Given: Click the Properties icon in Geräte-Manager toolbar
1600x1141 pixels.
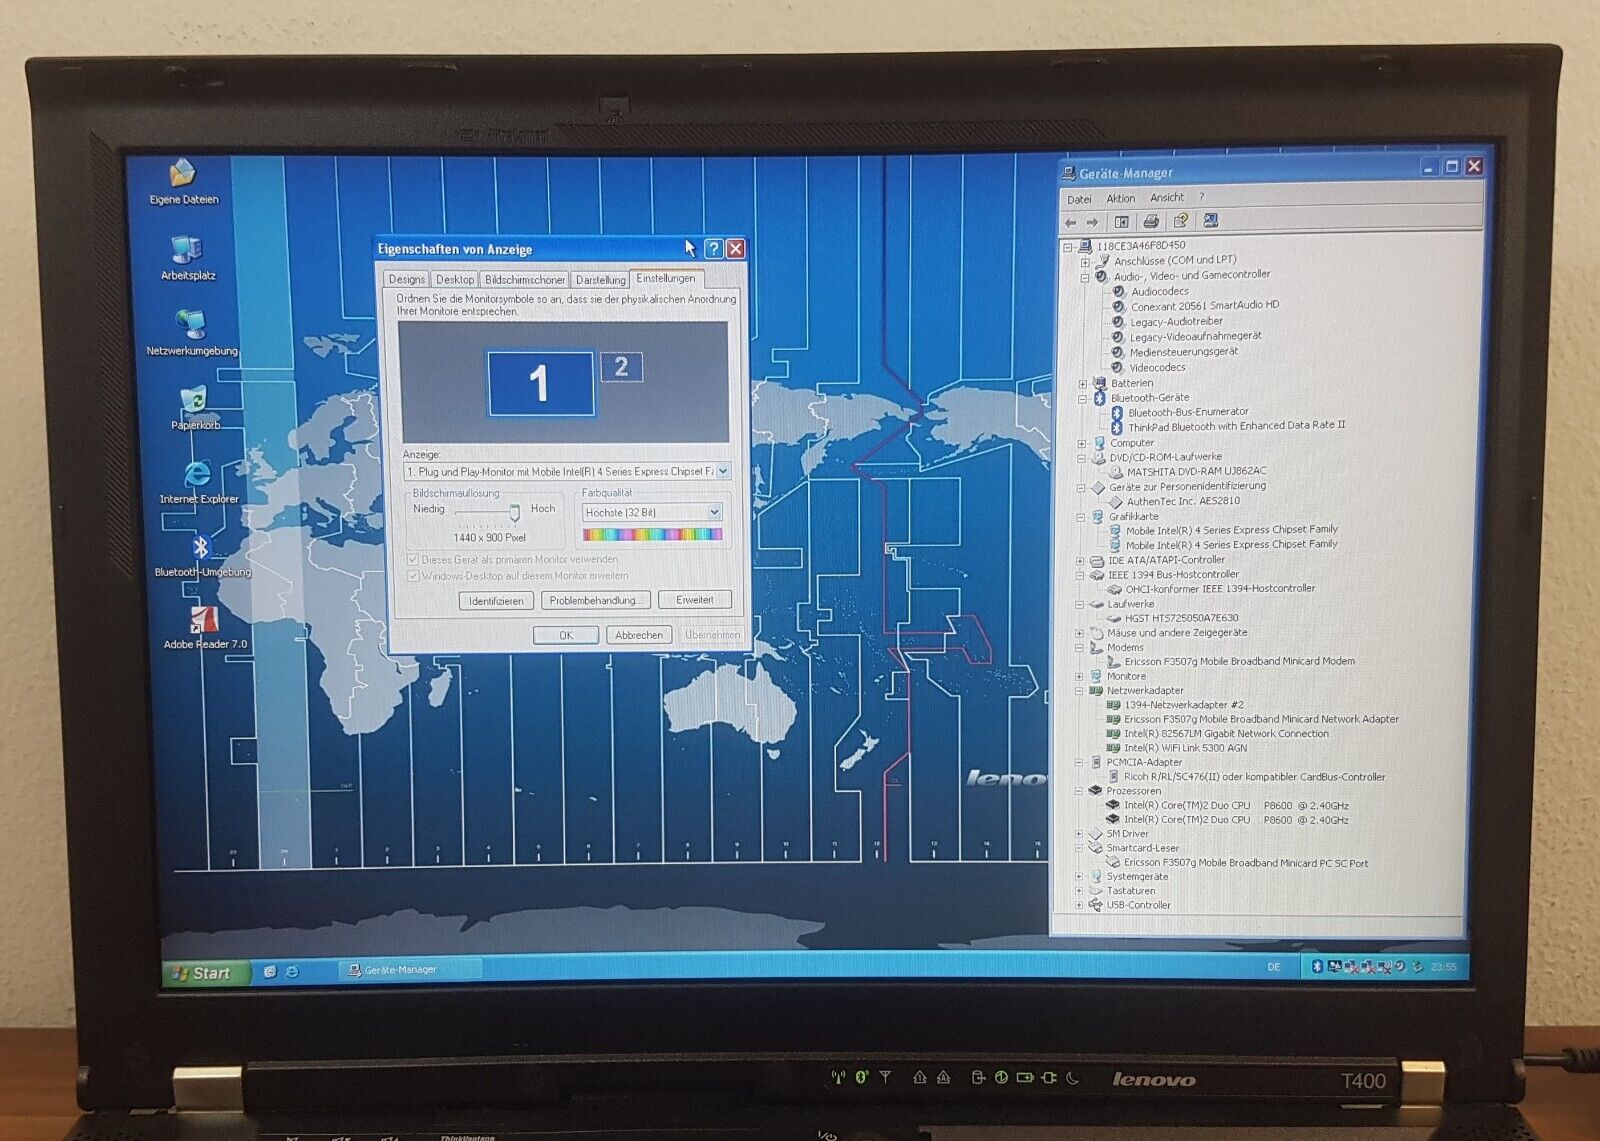Looking at the screenshot, I should 1180,221.
